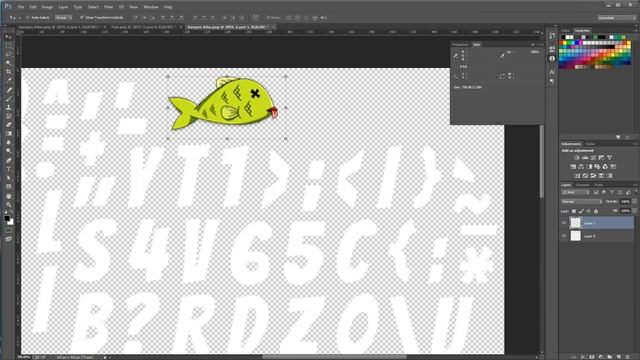Select the Hand tool

[x=9, y=196]
